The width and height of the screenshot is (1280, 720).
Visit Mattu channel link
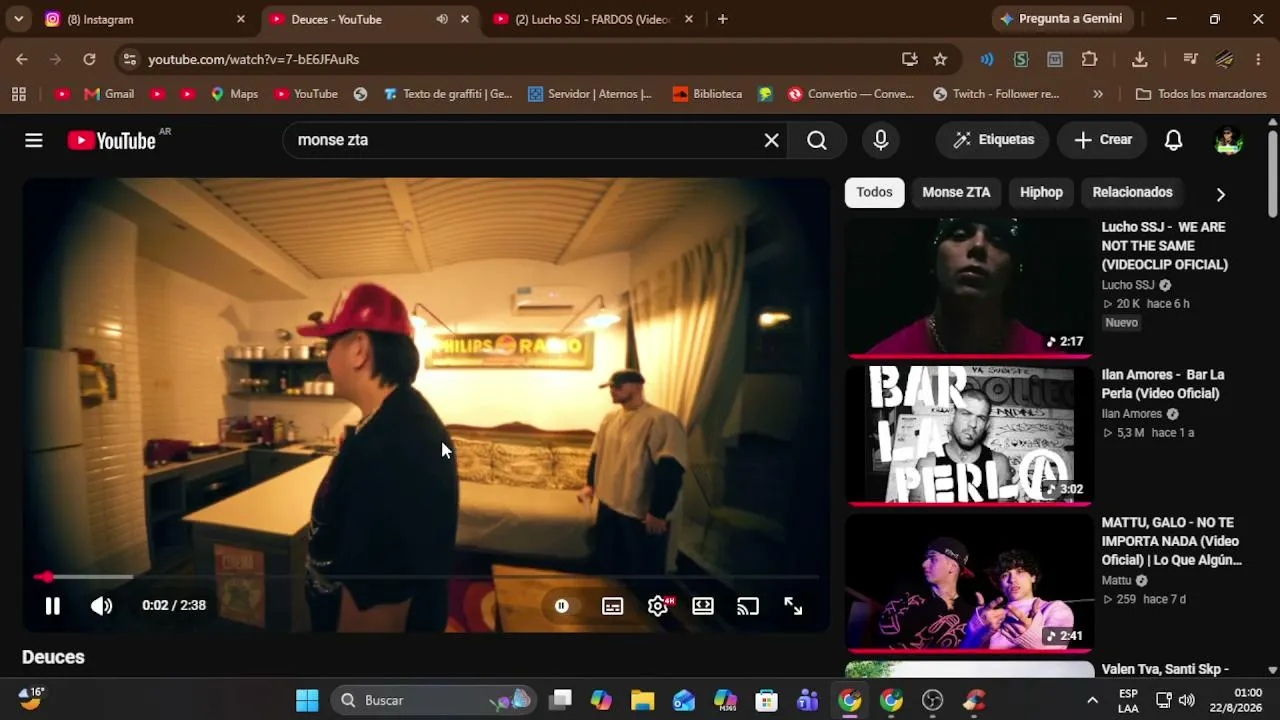[x=1116, y=581]
